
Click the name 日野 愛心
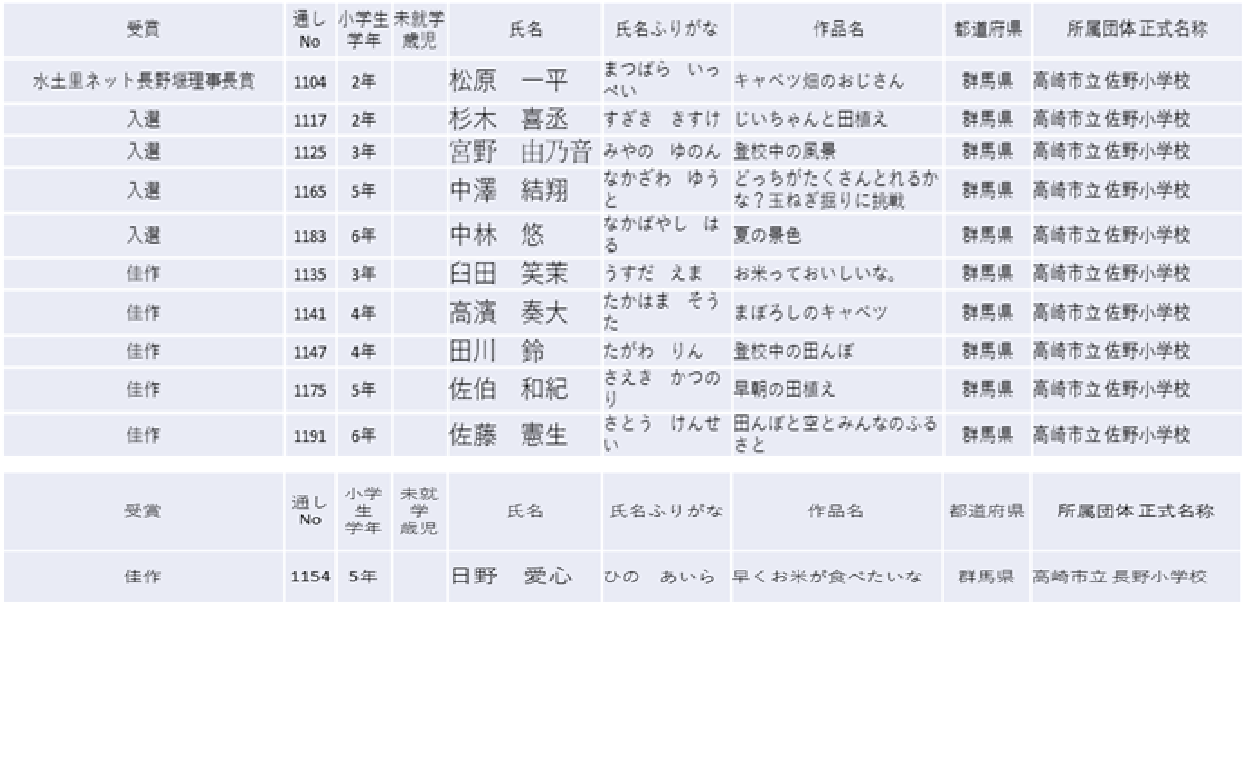point(510,577)
